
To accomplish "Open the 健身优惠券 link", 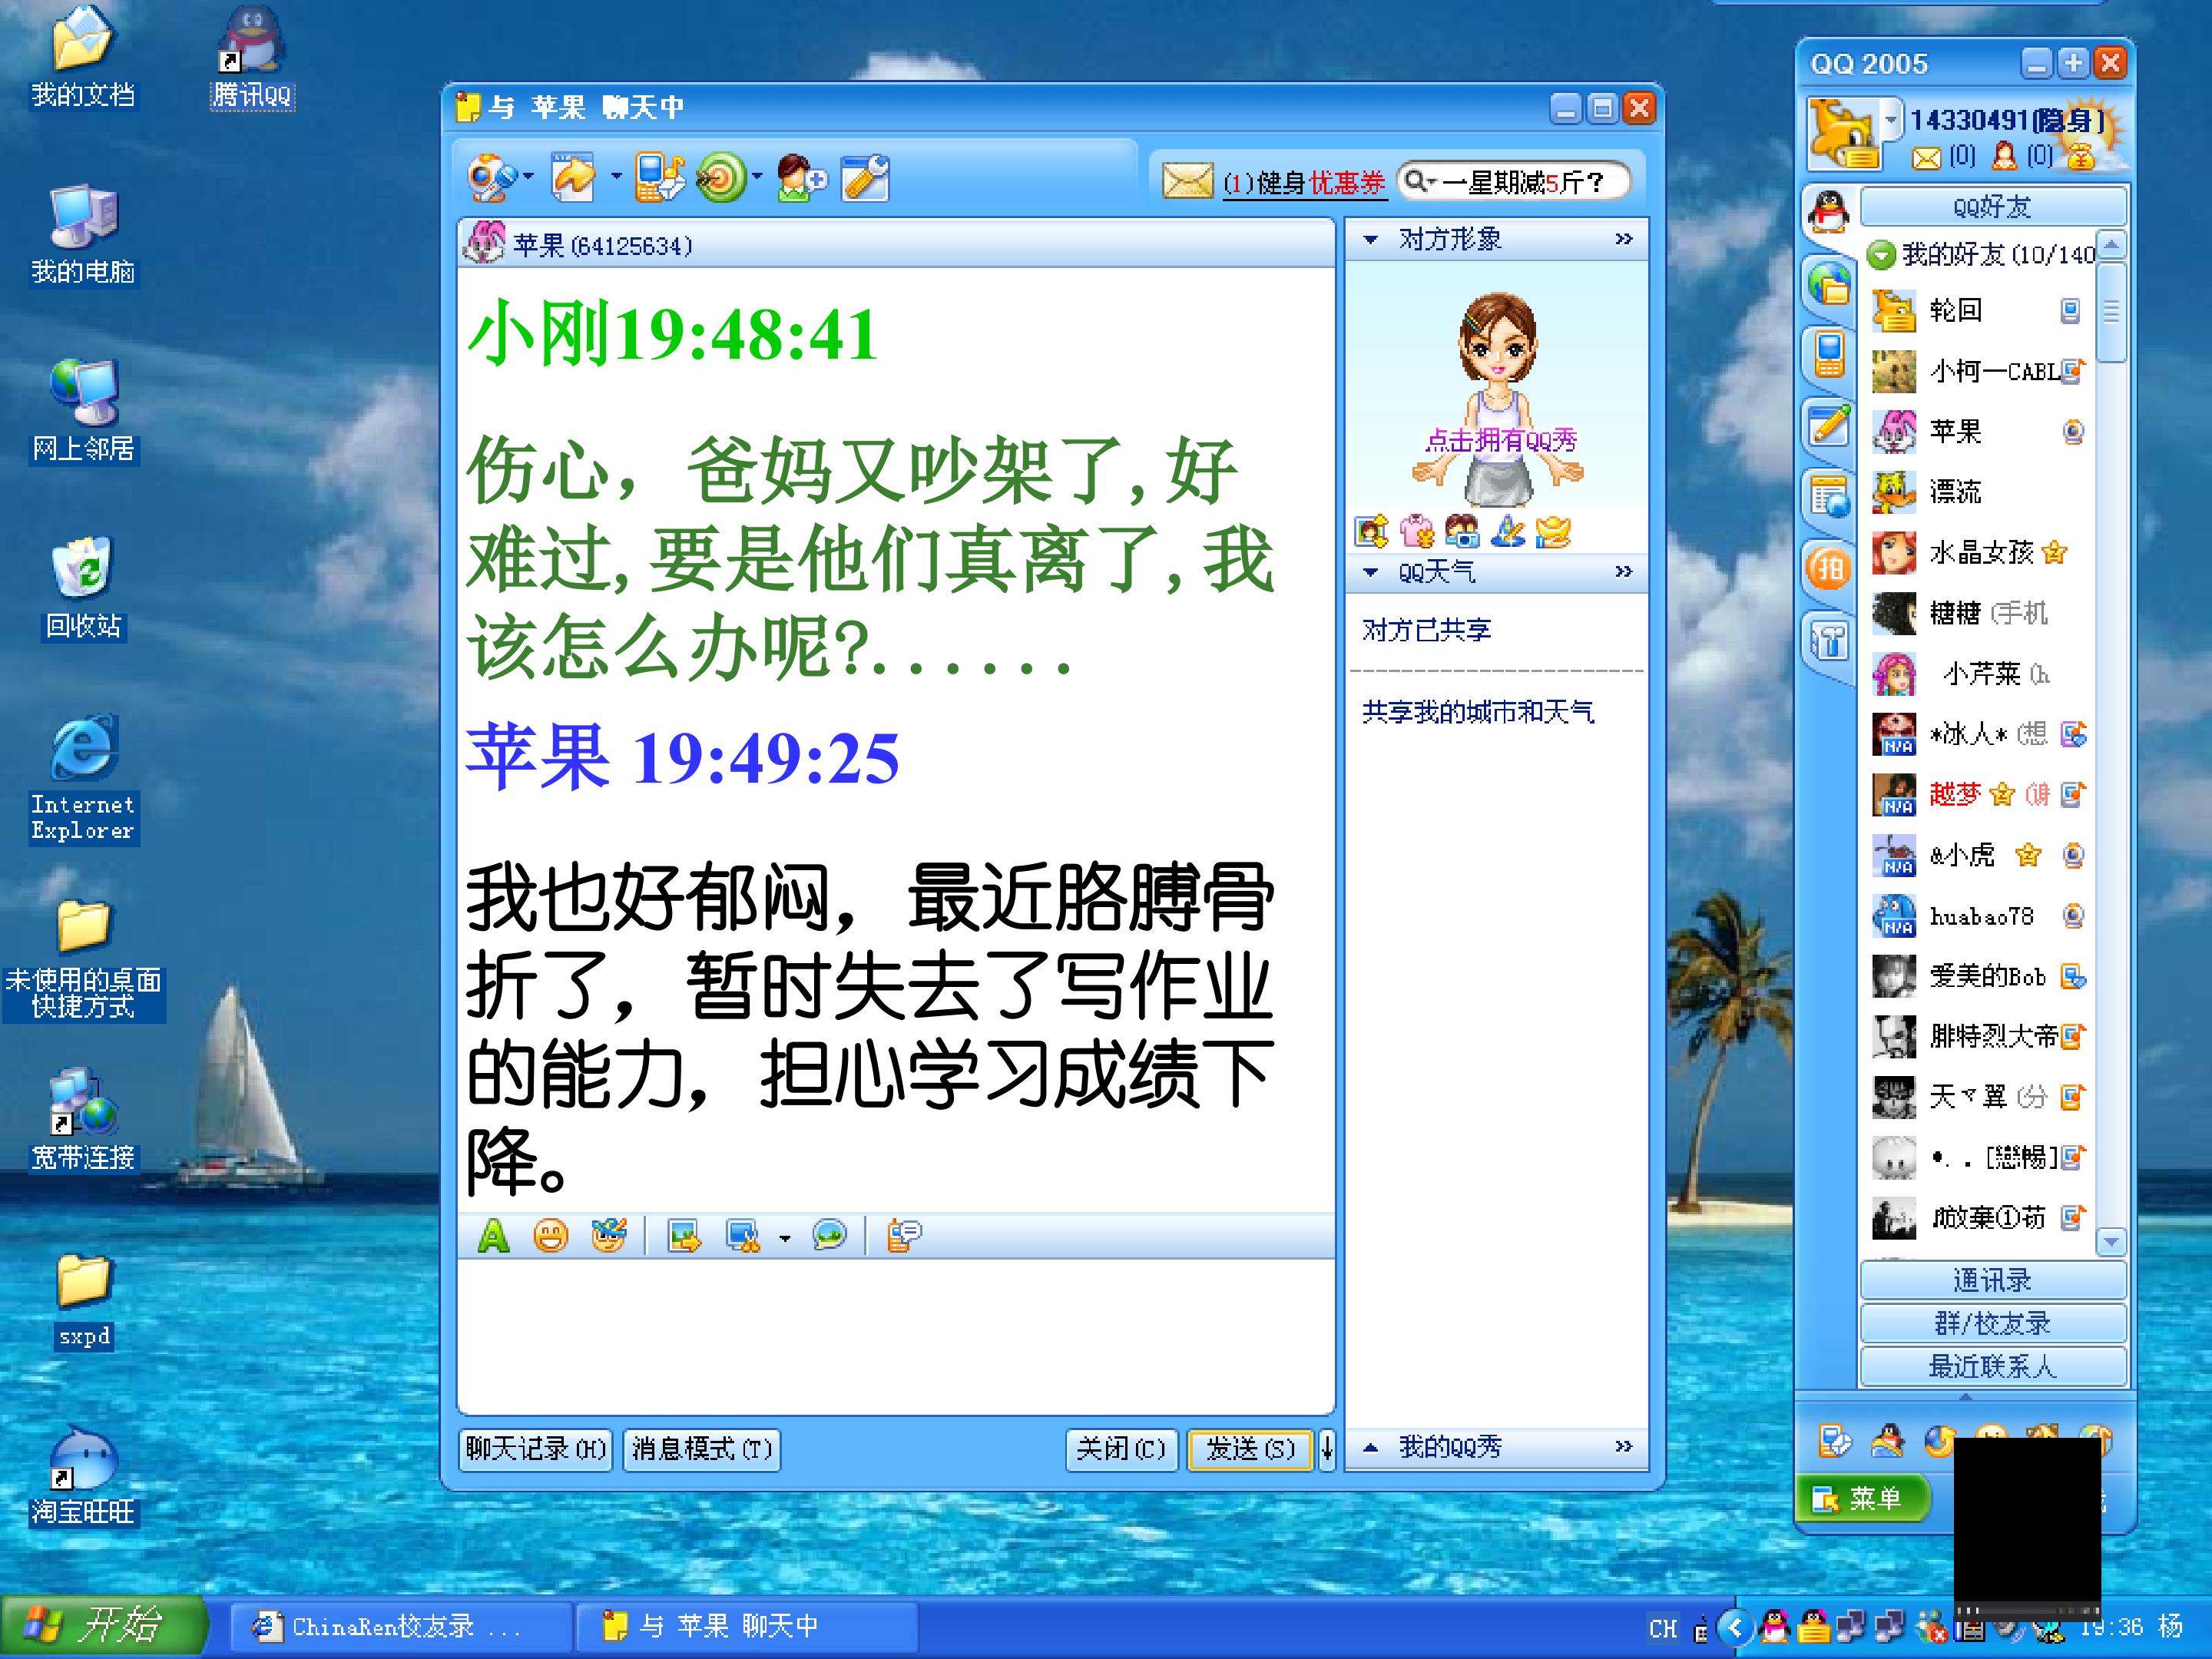I will [x=1304, y=183].
